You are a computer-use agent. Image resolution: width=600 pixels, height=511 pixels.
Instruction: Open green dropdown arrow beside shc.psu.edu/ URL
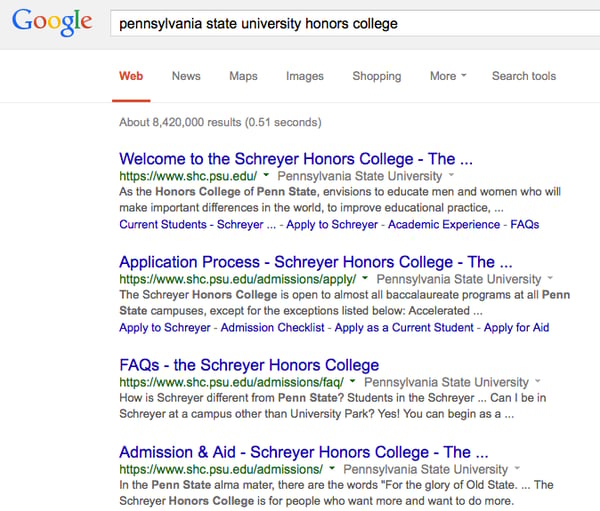coord(266,175)
